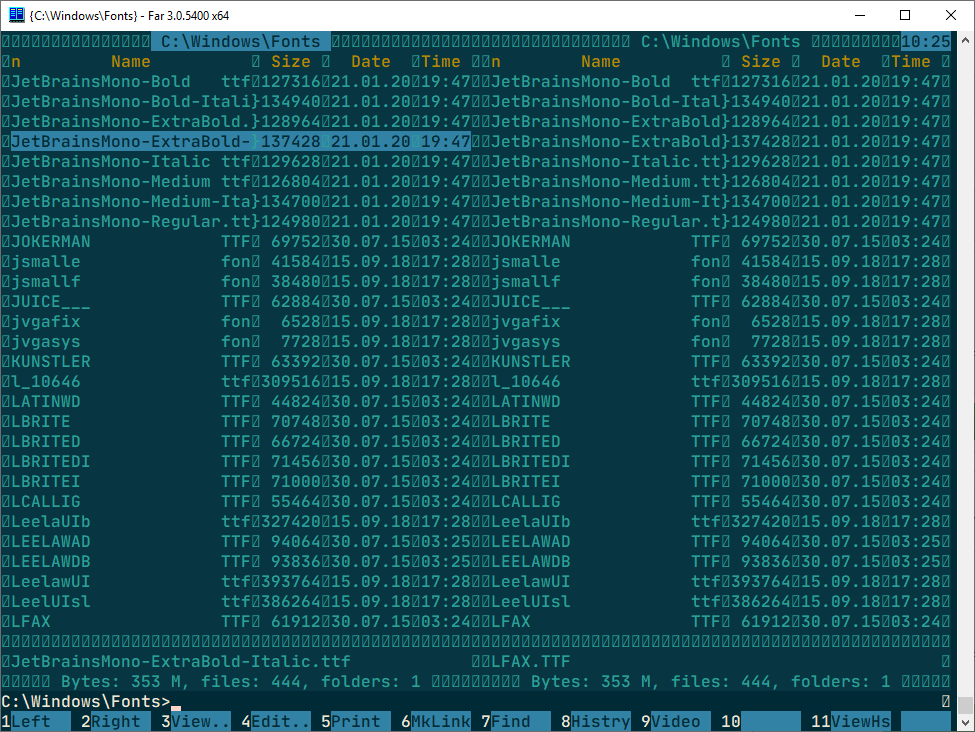Click the 7 Find key bar button
The height and width of the screenshot is (732, 975).
[x=515, y=721]
